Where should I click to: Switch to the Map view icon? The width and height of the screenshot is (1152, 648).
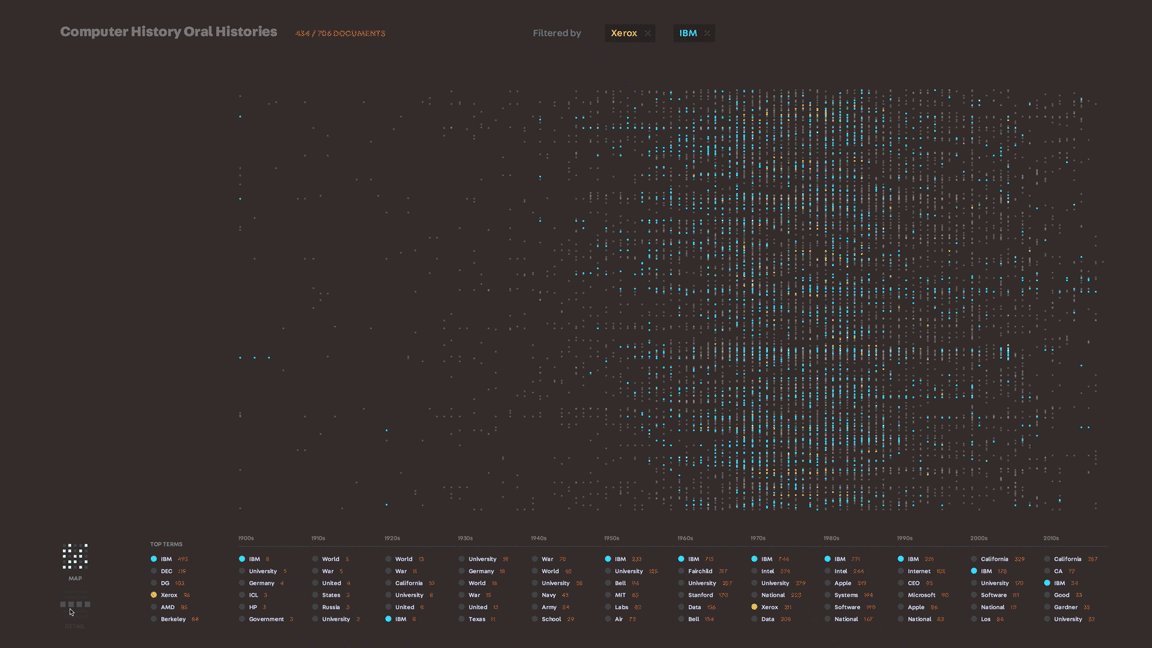tap(75, 556)
